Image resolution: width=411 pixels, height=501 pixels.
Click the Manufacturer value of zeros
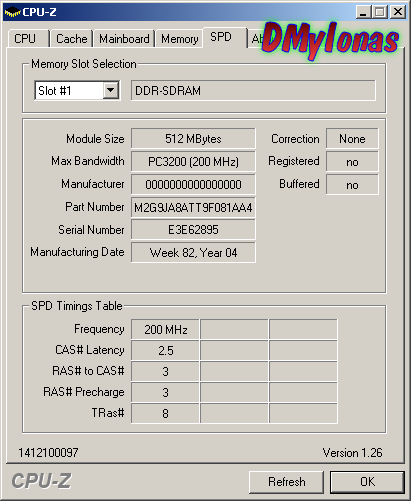193,184
